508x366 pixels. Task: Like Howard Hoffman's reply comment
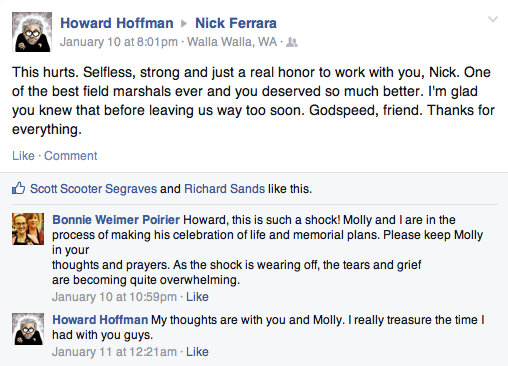click(197, 352)
